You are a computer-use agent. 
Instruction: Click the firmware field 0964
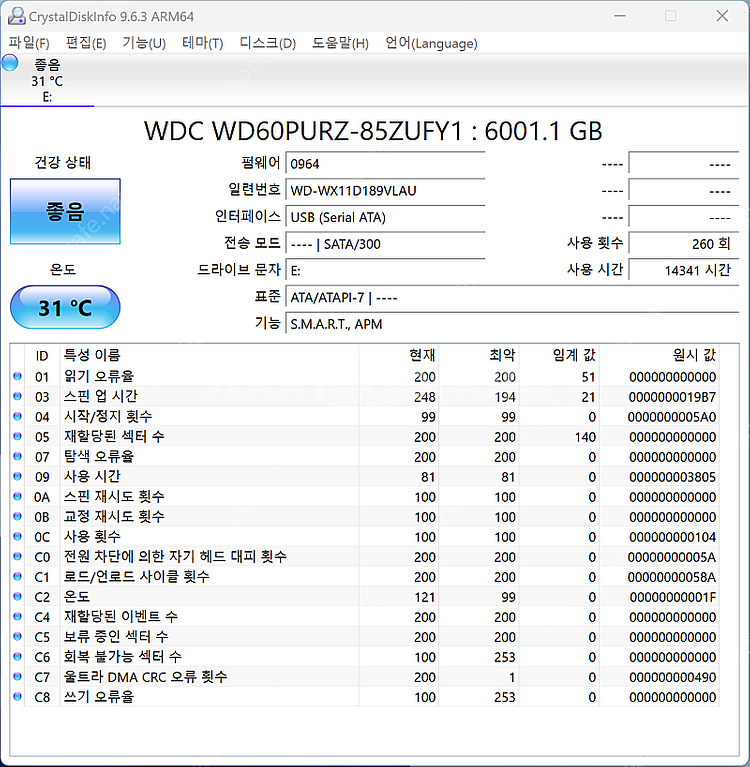pyautogui.click(x=385, y=164)
